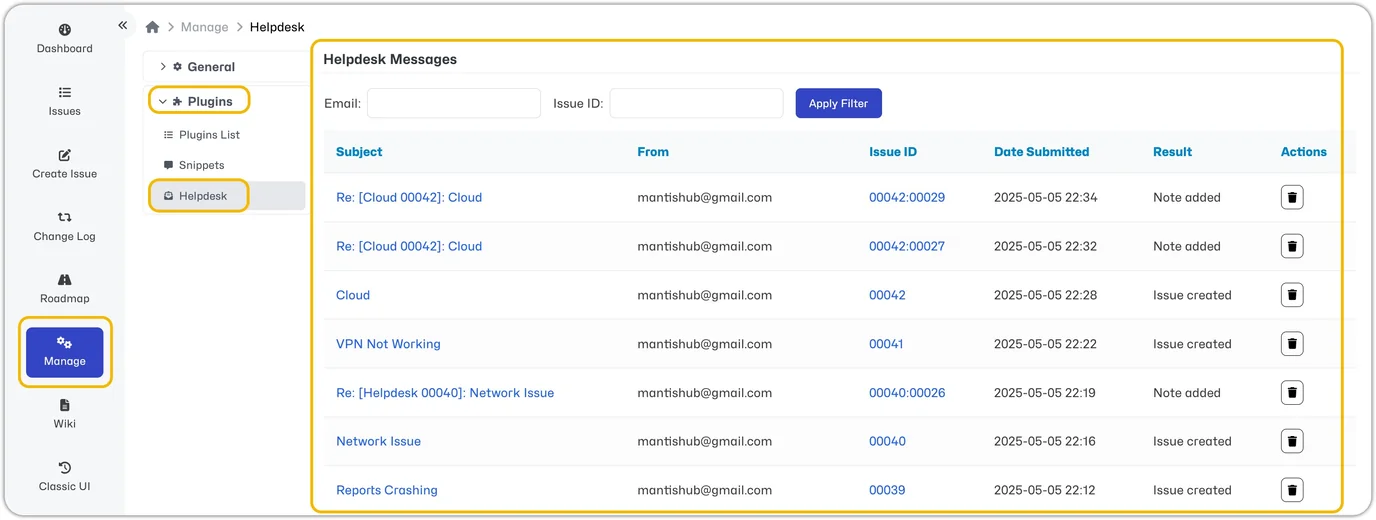Collapse the Plugins section
This screenshot has height=520, width=1376.
pyautogui.click(x=198, y=101)
